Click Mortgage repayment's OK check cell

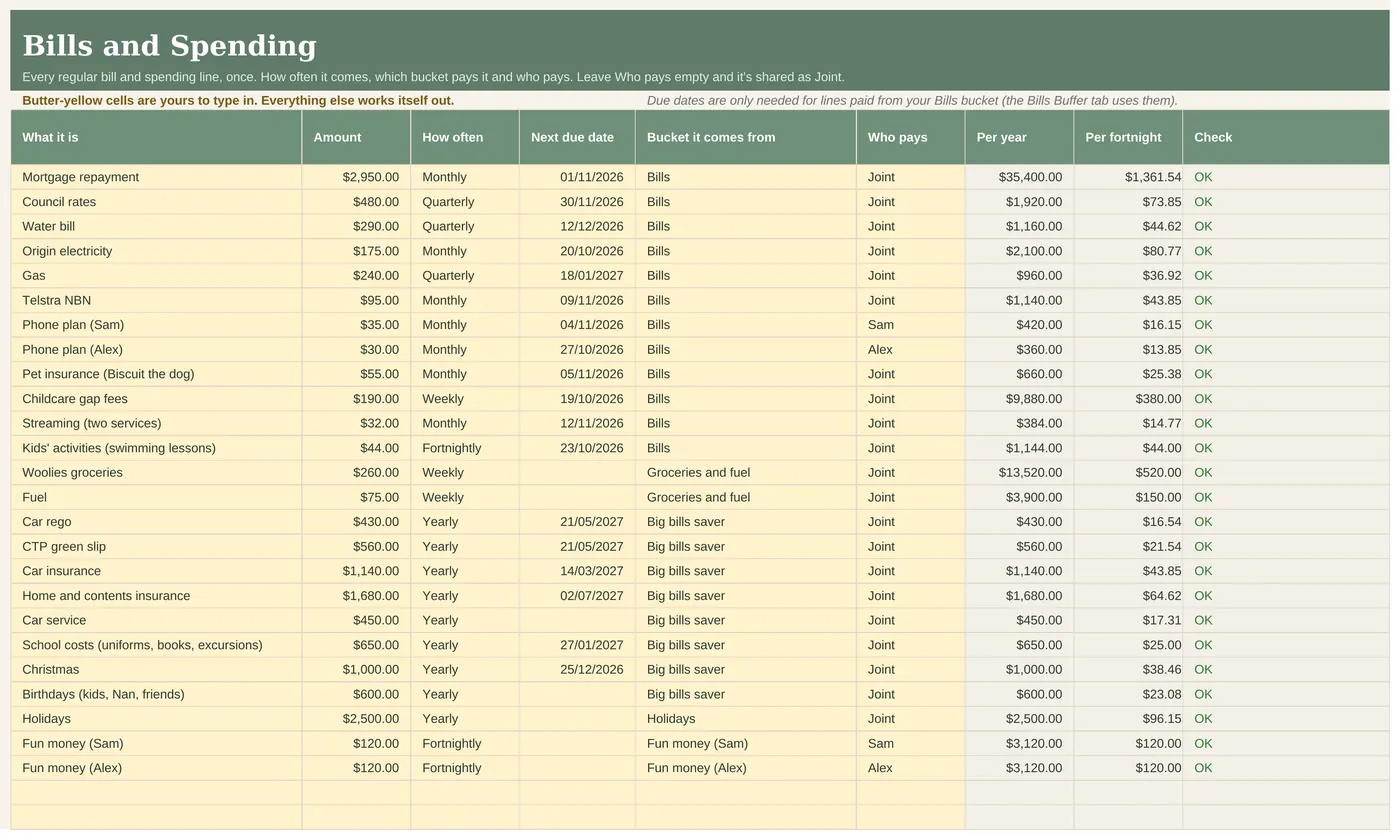coord(1286,177)
